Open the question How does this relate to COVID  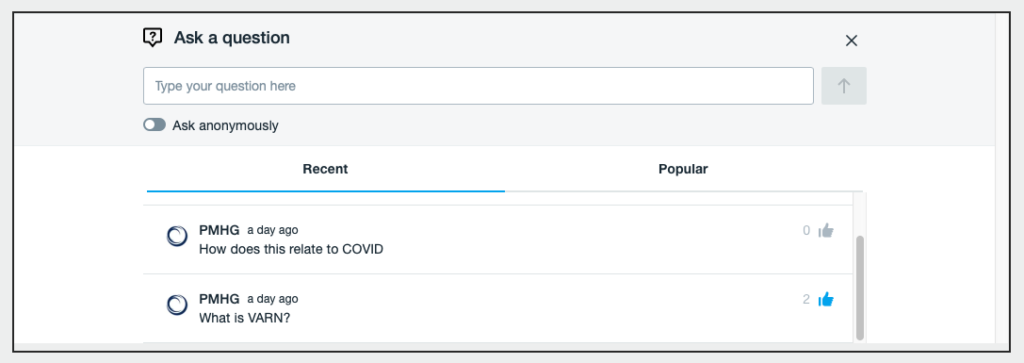[291, 249]
